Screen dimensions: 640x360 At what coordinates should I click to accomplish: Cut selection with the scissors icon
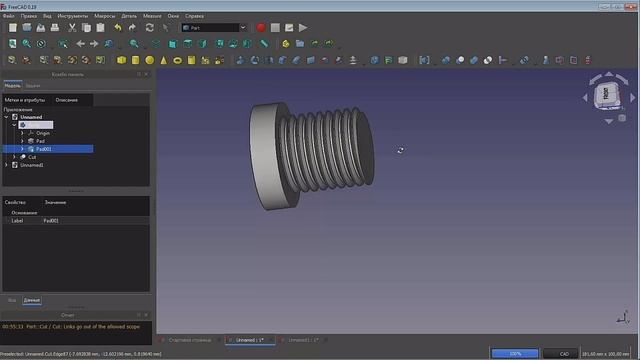pyautogui.click(x=72, y=28)
